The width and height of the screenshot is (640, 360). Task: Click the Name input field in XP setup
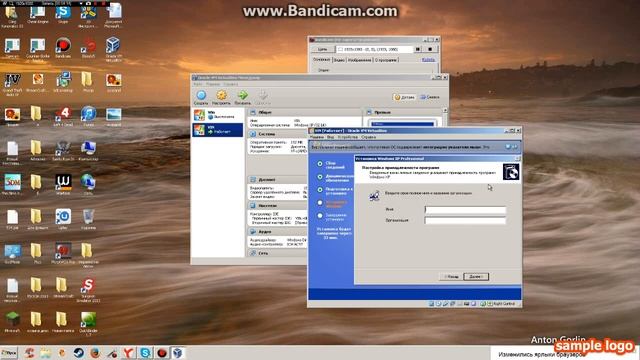pos(465,210)
